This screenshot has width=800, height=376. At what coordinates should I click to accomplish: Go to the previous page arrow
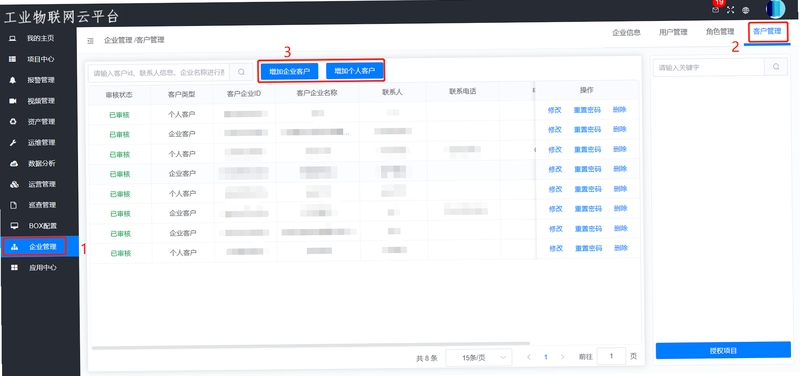pyautogui.click(x=529, y=358)
